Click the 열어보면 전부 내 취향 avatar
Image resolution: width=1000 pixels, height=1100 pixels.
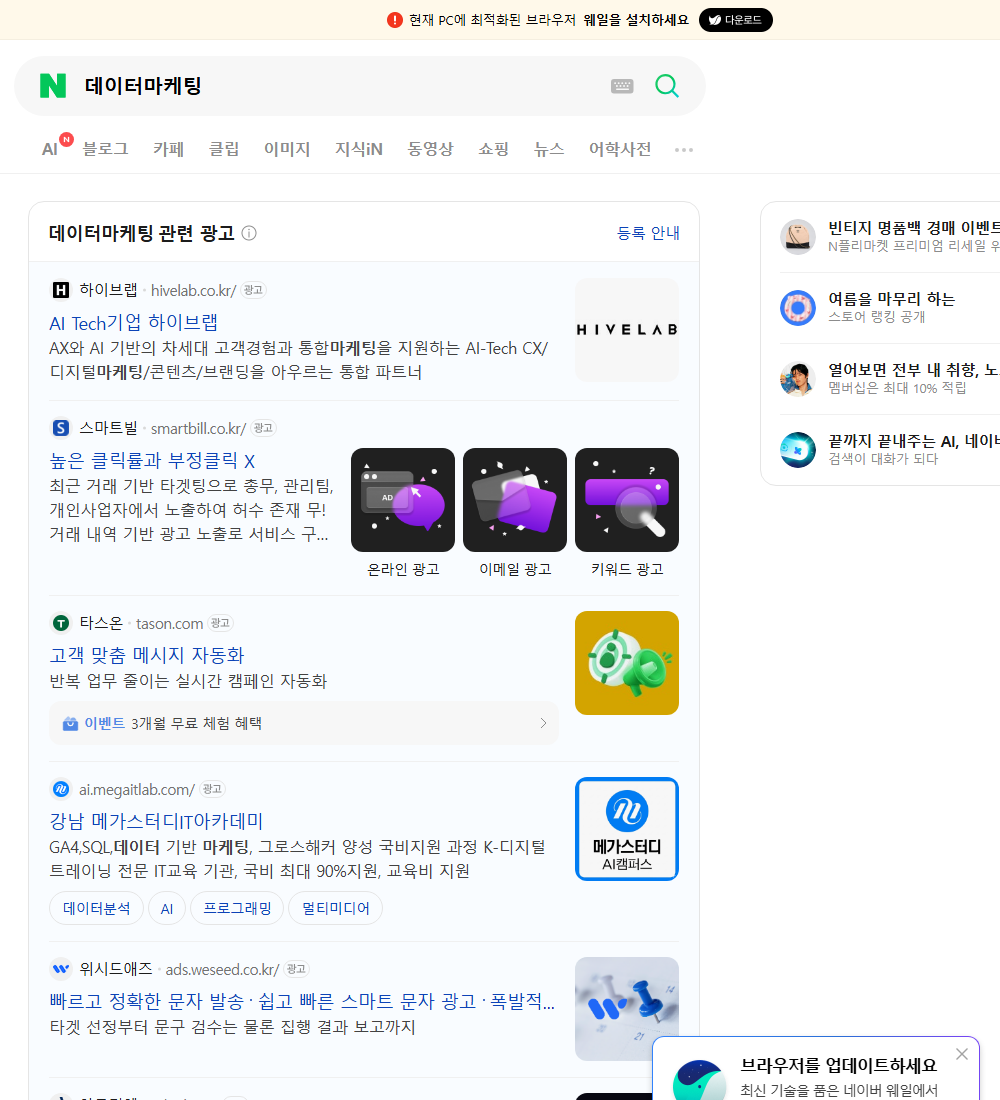[x=798, y=379]
